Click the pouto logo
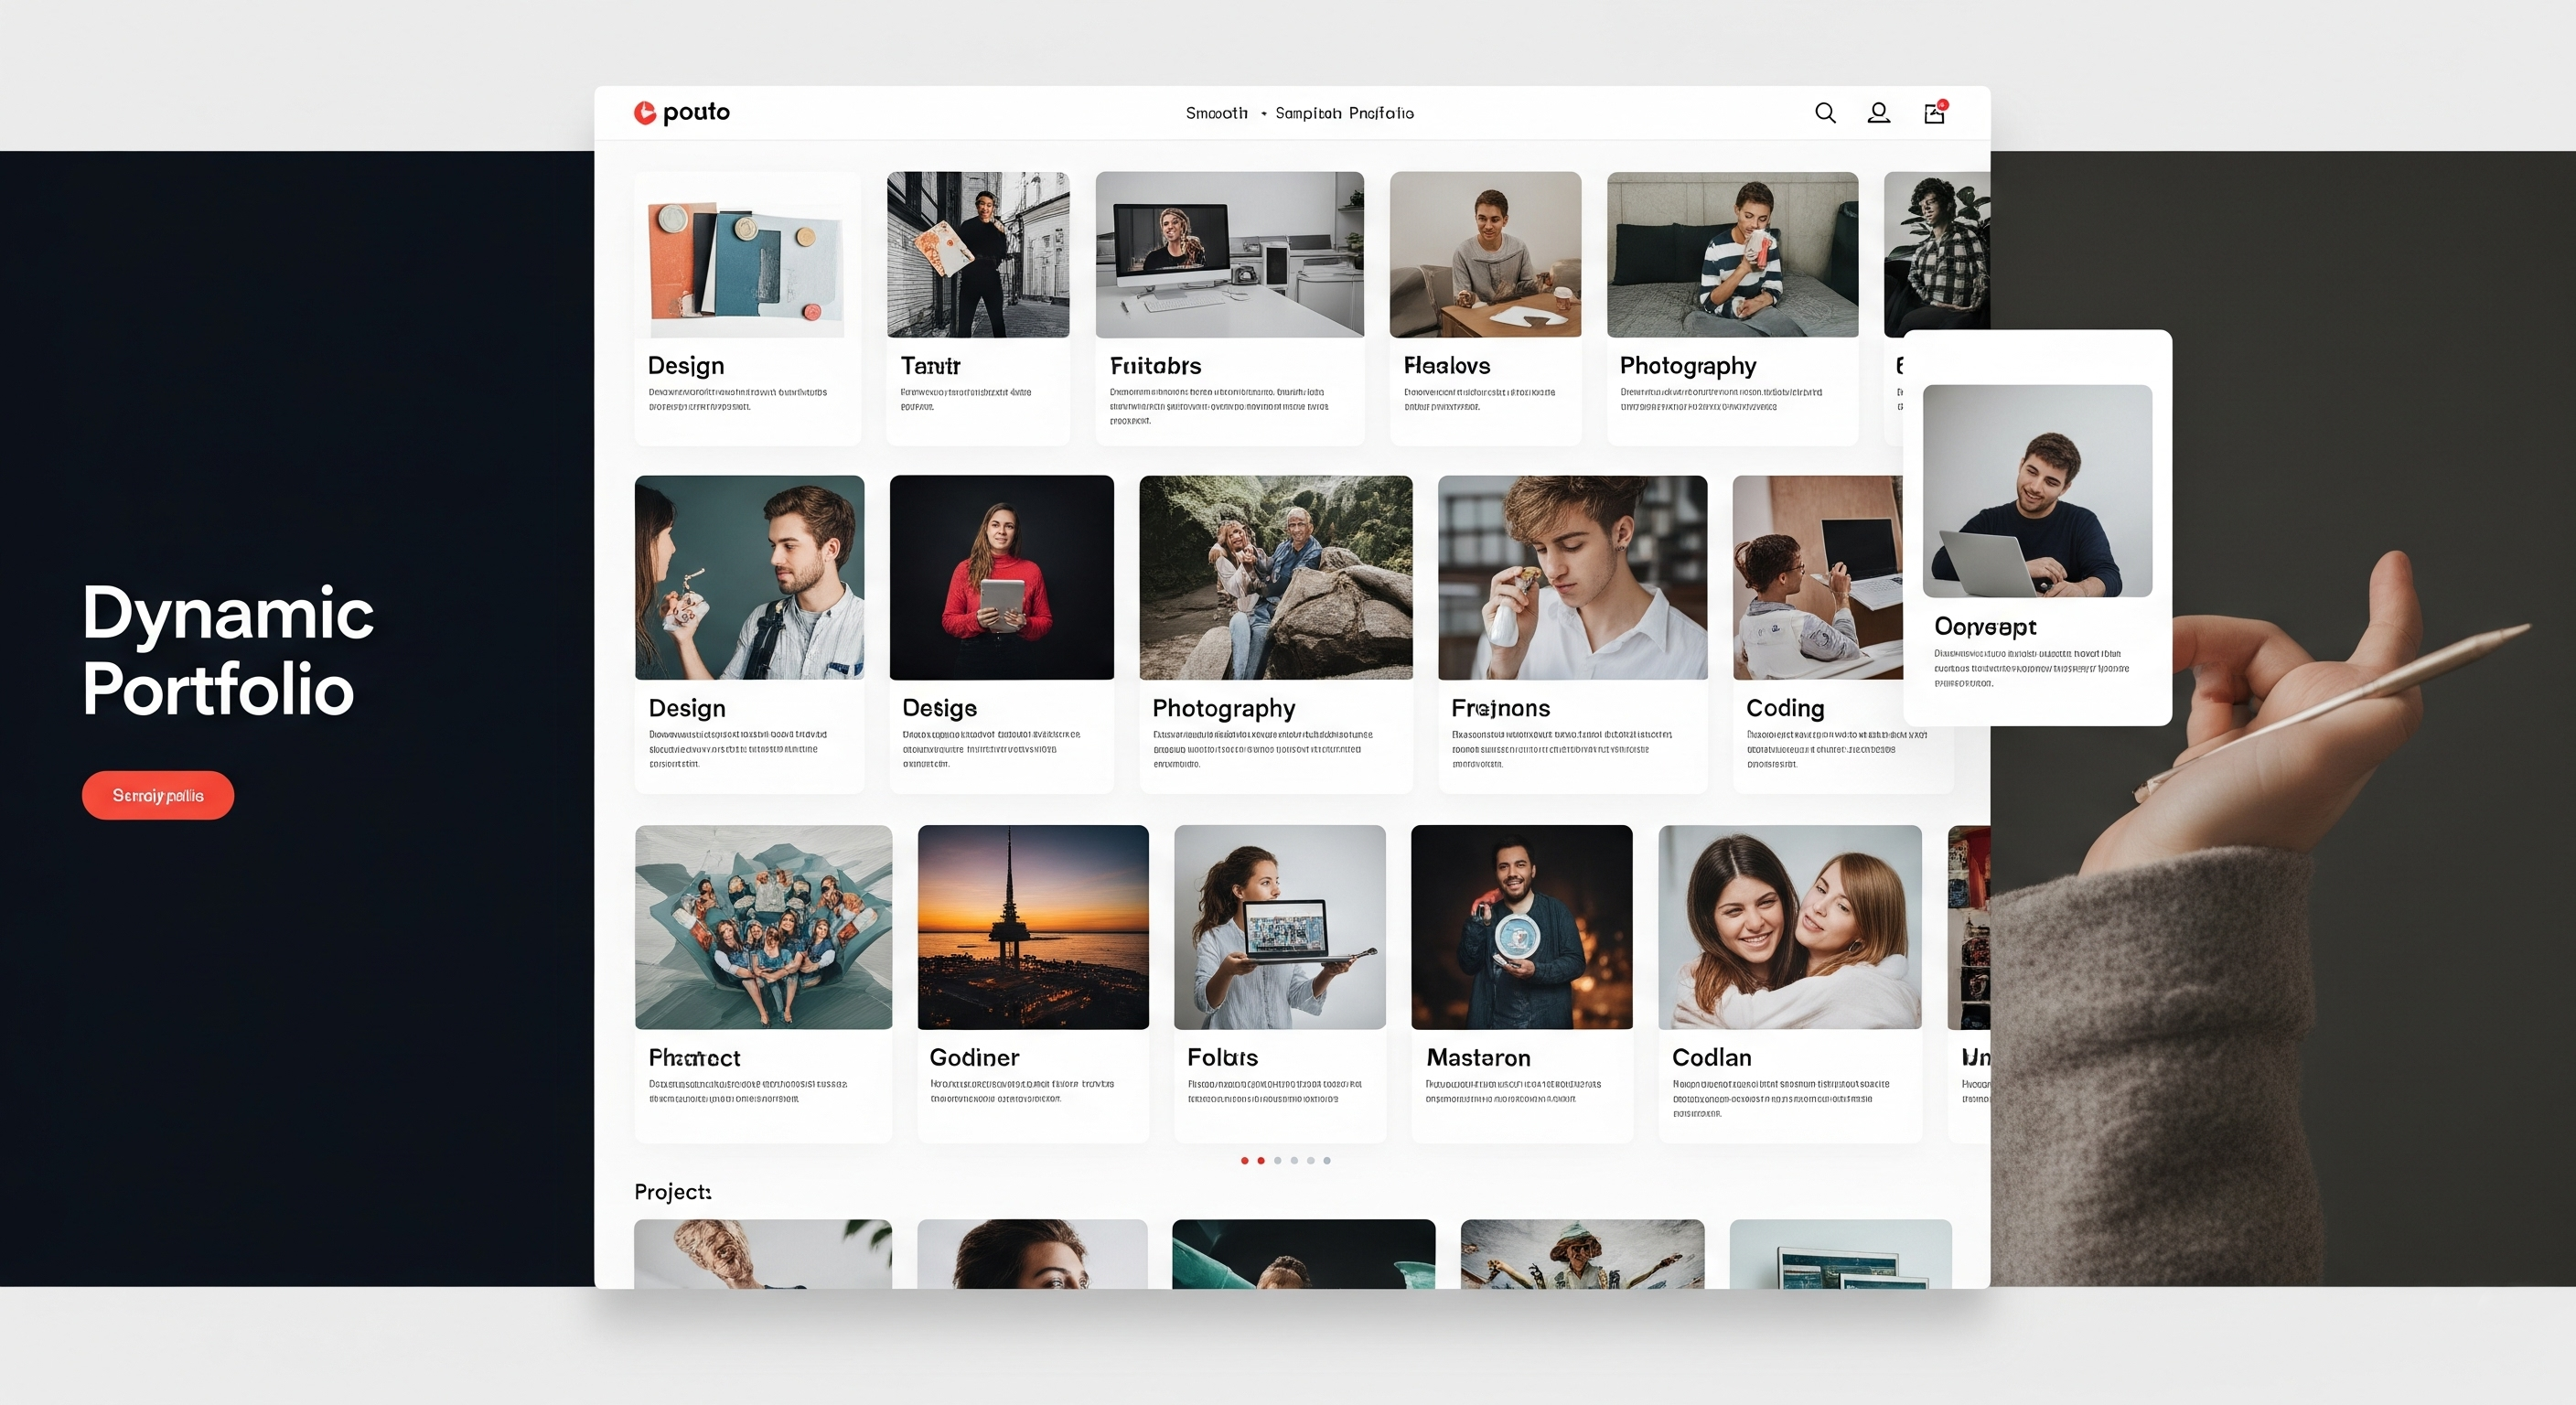 (x=683, y=112)
